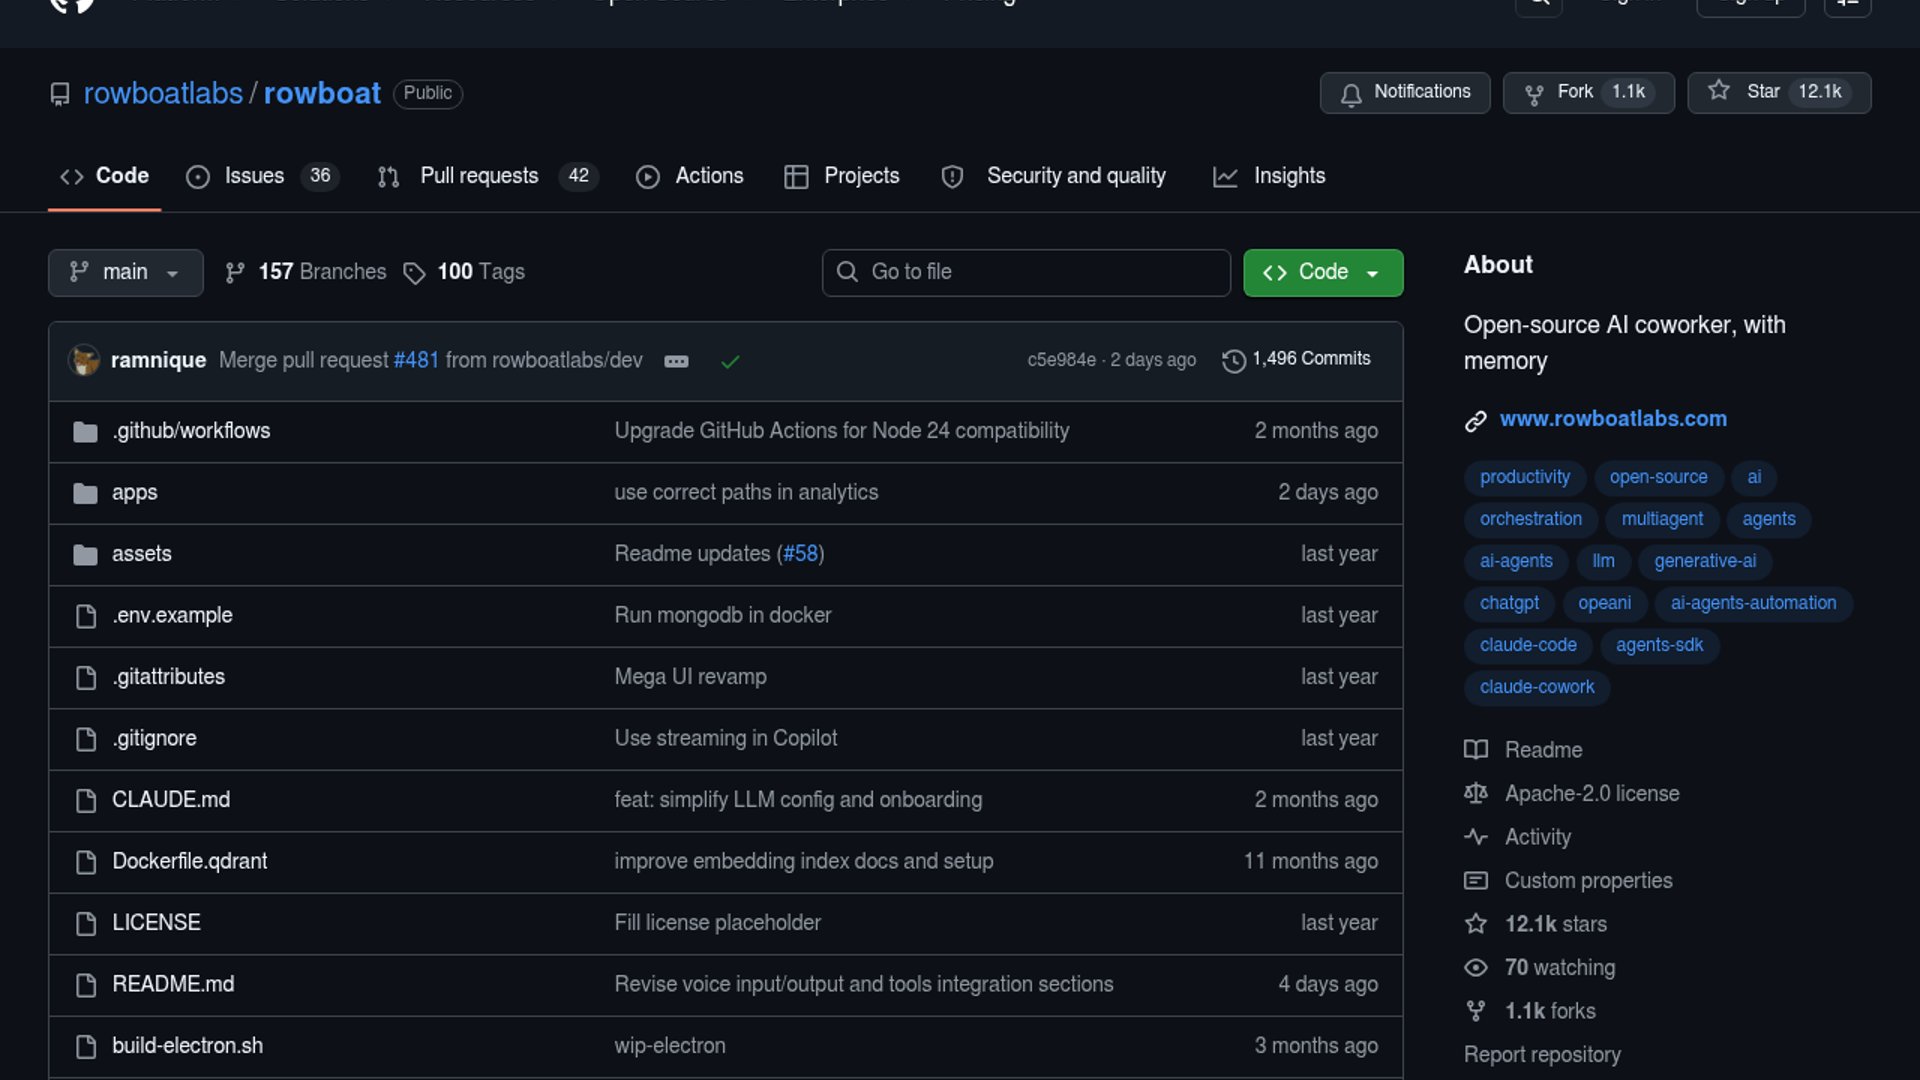Open the main branch dropdown
Screen dimensions: 1920x1080
(125, 272)
